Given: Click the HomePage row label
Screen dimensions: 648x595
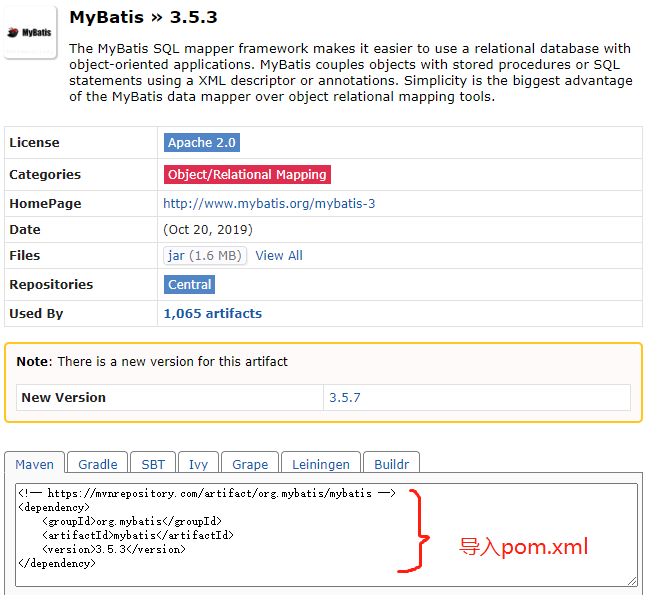Looking at the screenshot, I should 45,204.
